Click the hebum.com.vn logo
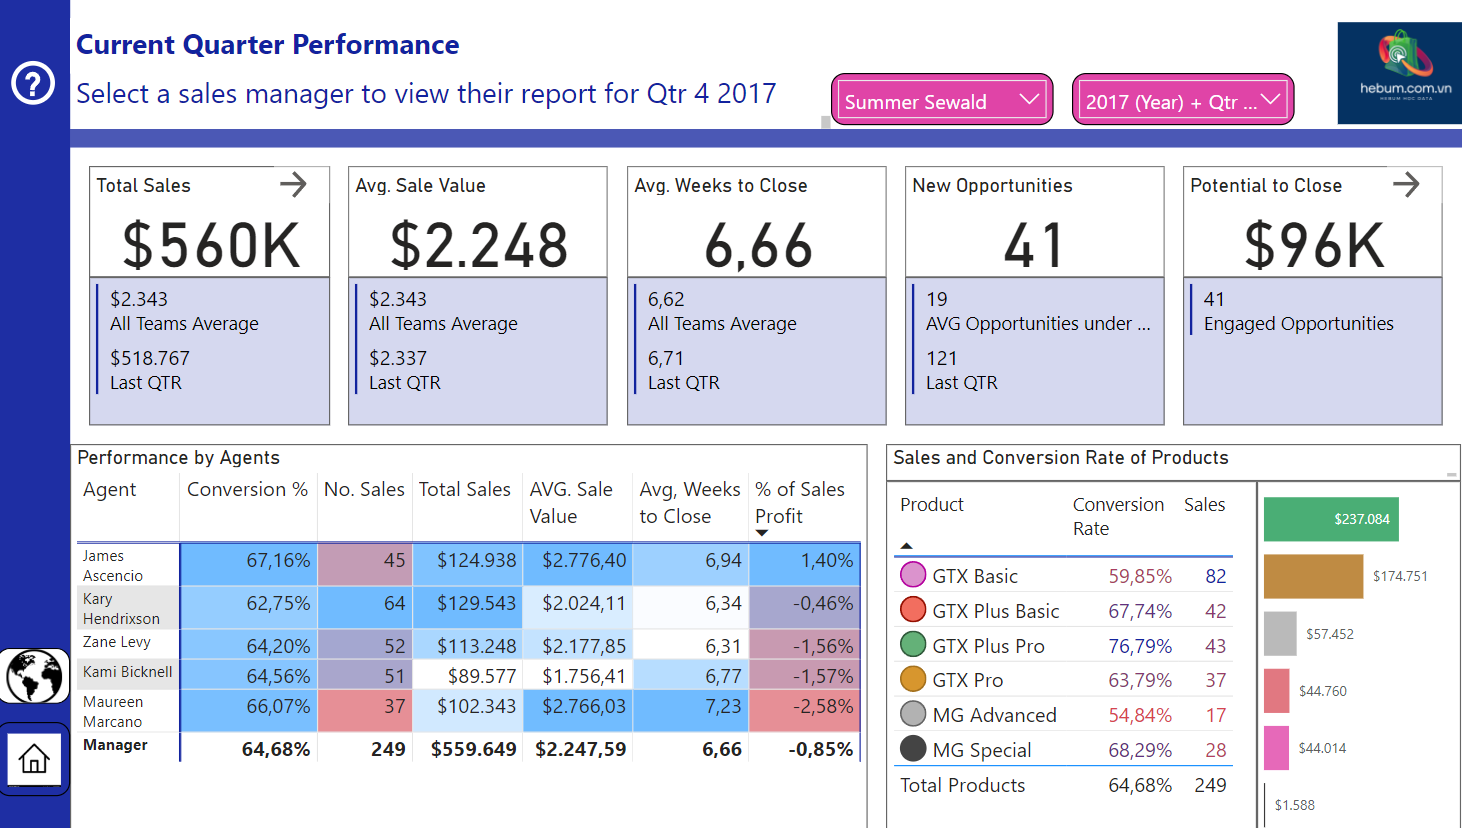The width and height of the screenshot is (1462, 828). pos(1399,73)
